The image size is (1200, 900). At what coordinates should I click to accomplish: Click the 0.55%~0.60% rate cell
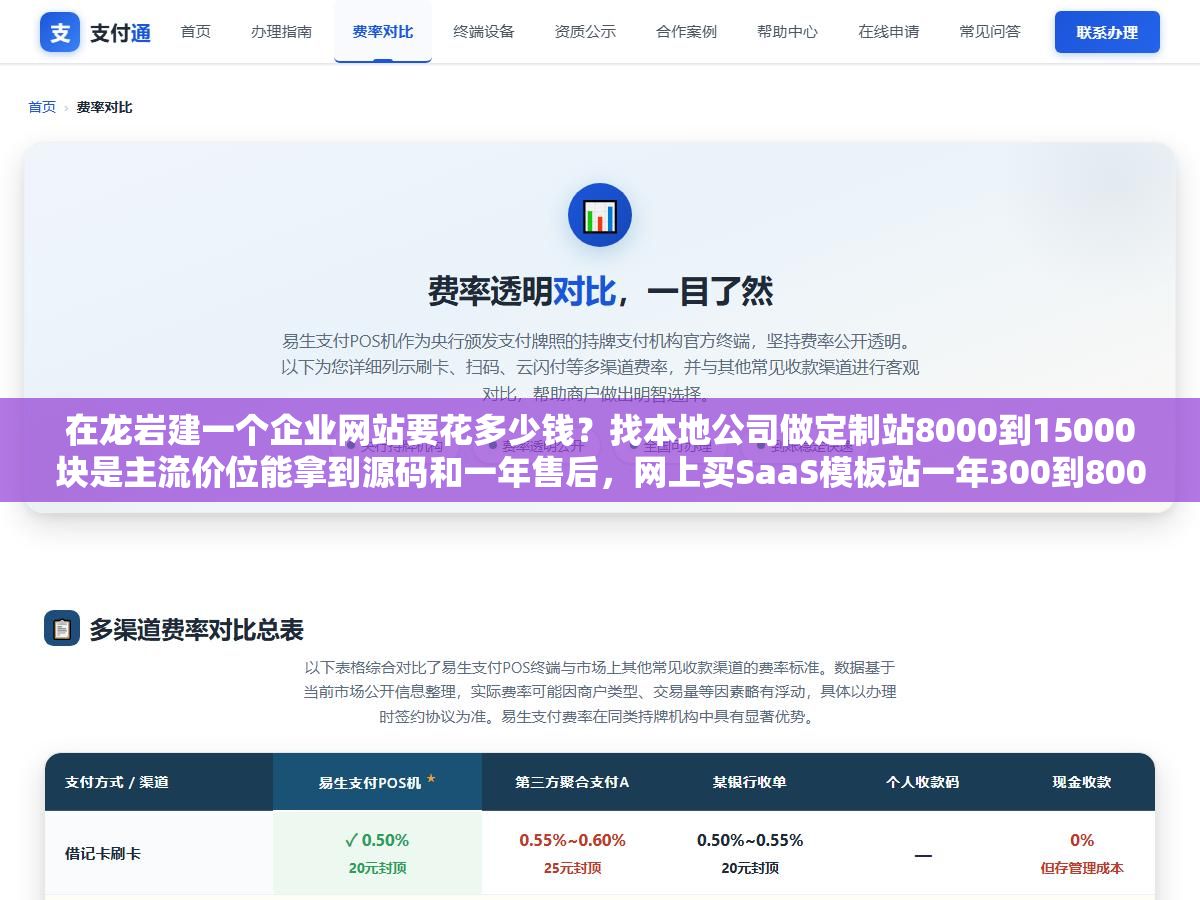tap(572, 840)
